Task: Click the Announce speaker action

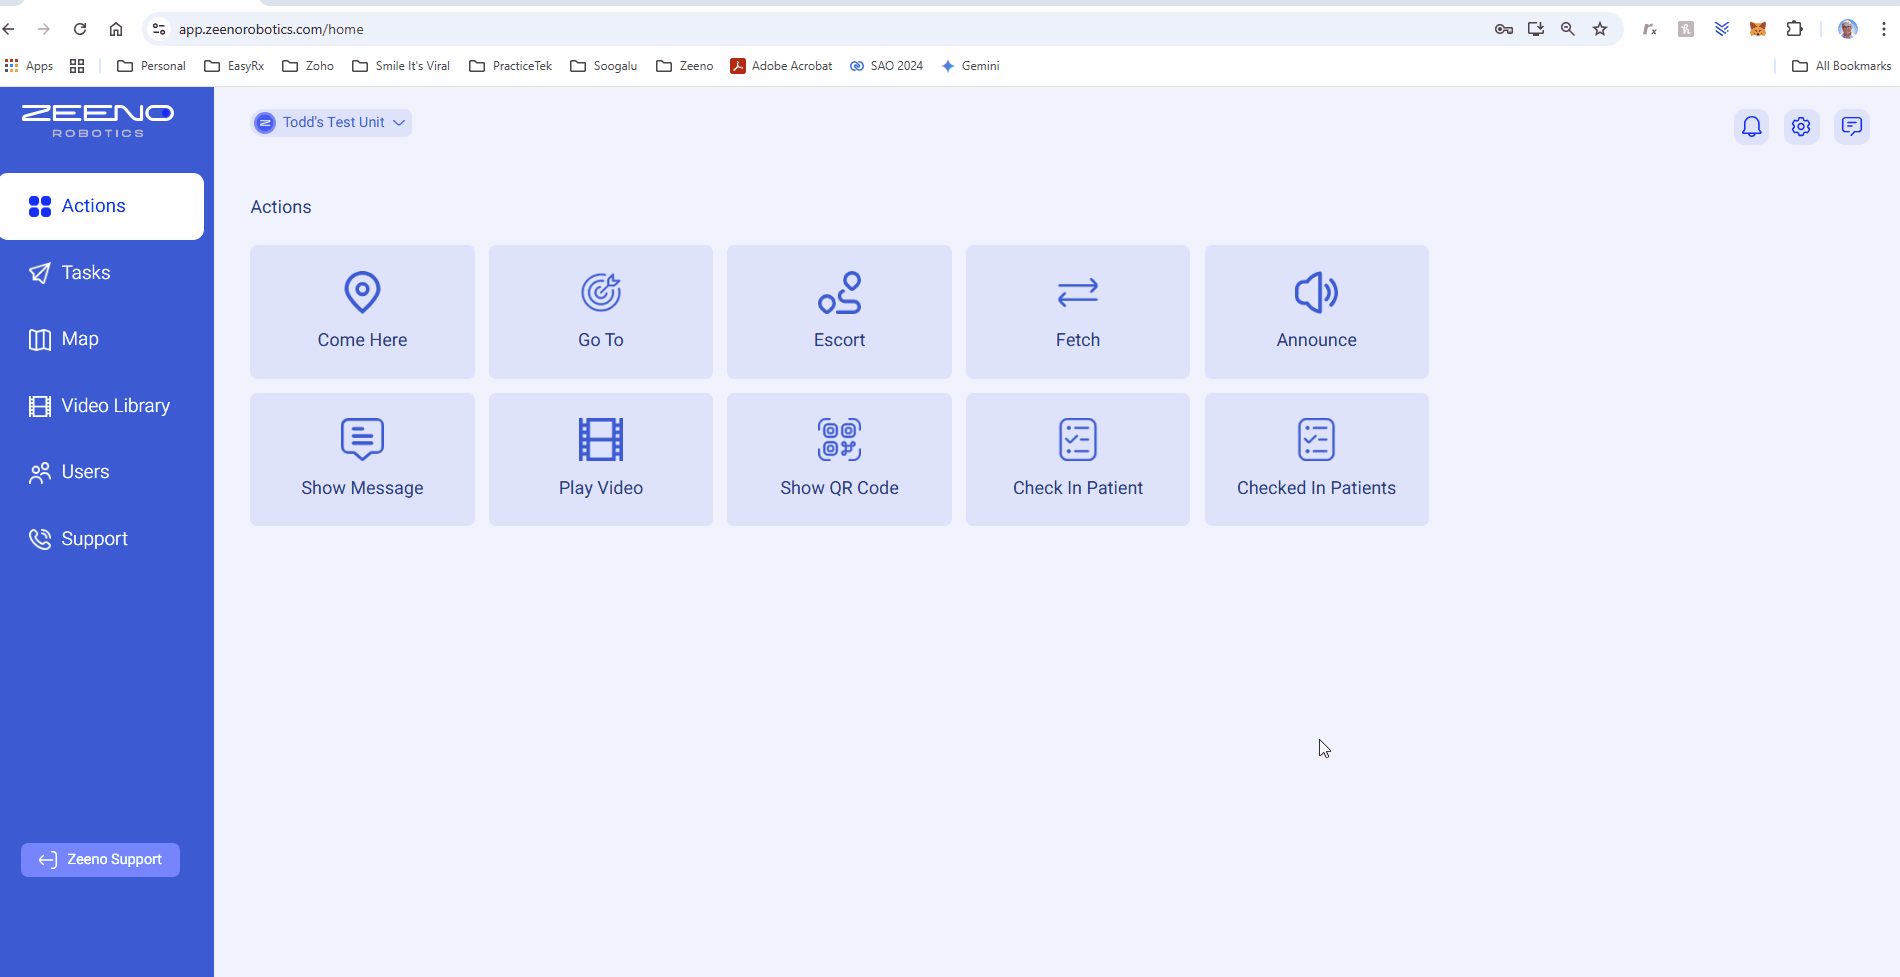Action: (1316, 311)
